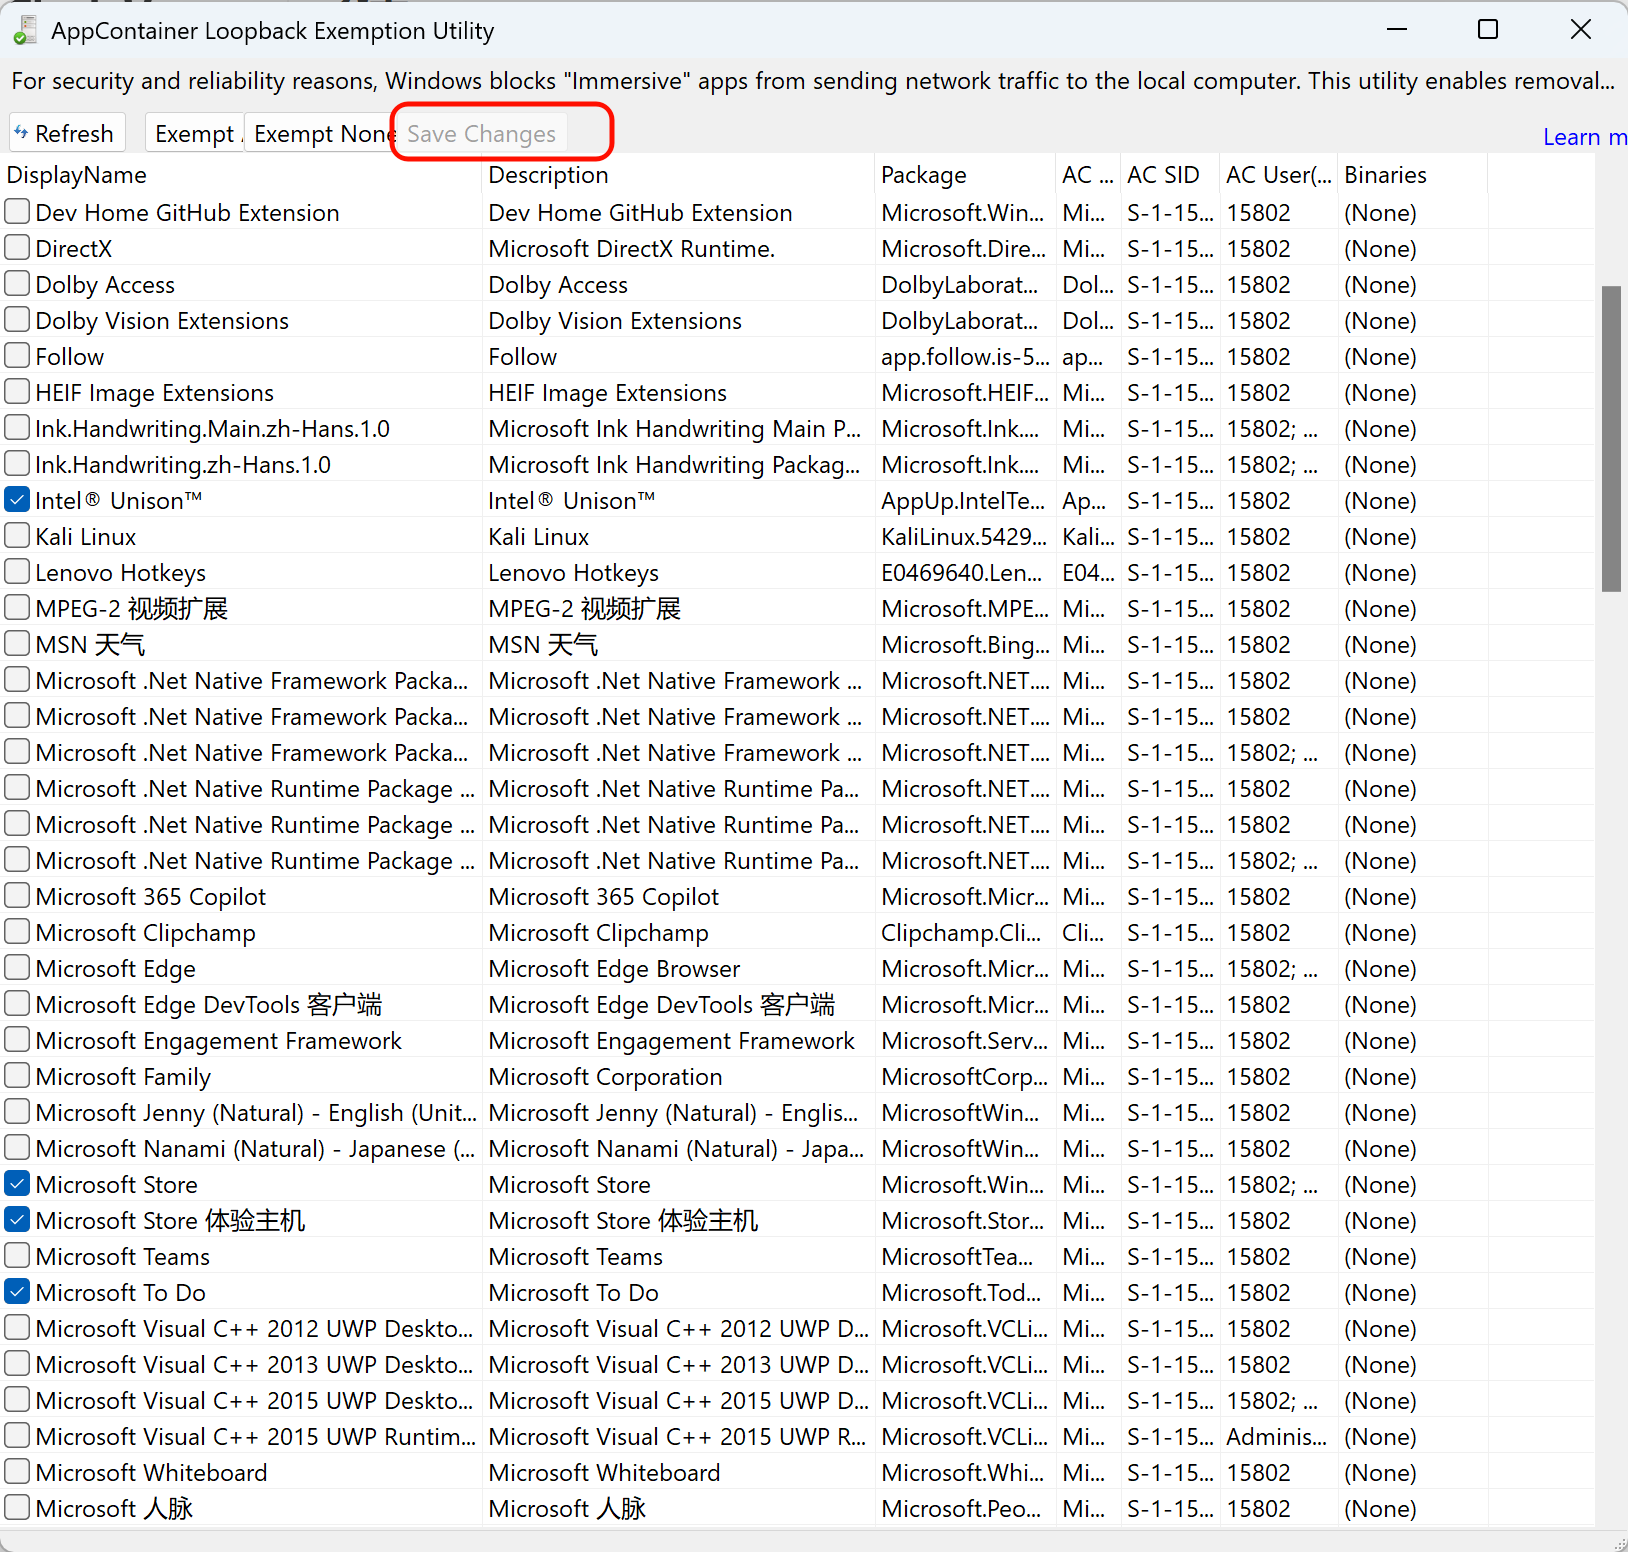Viewport: 1628px width, 1552px height.
Task: Click the Save Changes button
Action: (x=481, y=134)
